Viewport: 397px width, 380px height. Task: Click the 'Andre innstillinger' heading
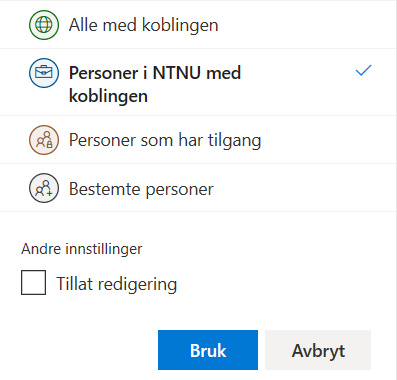(x=82, y=249)
